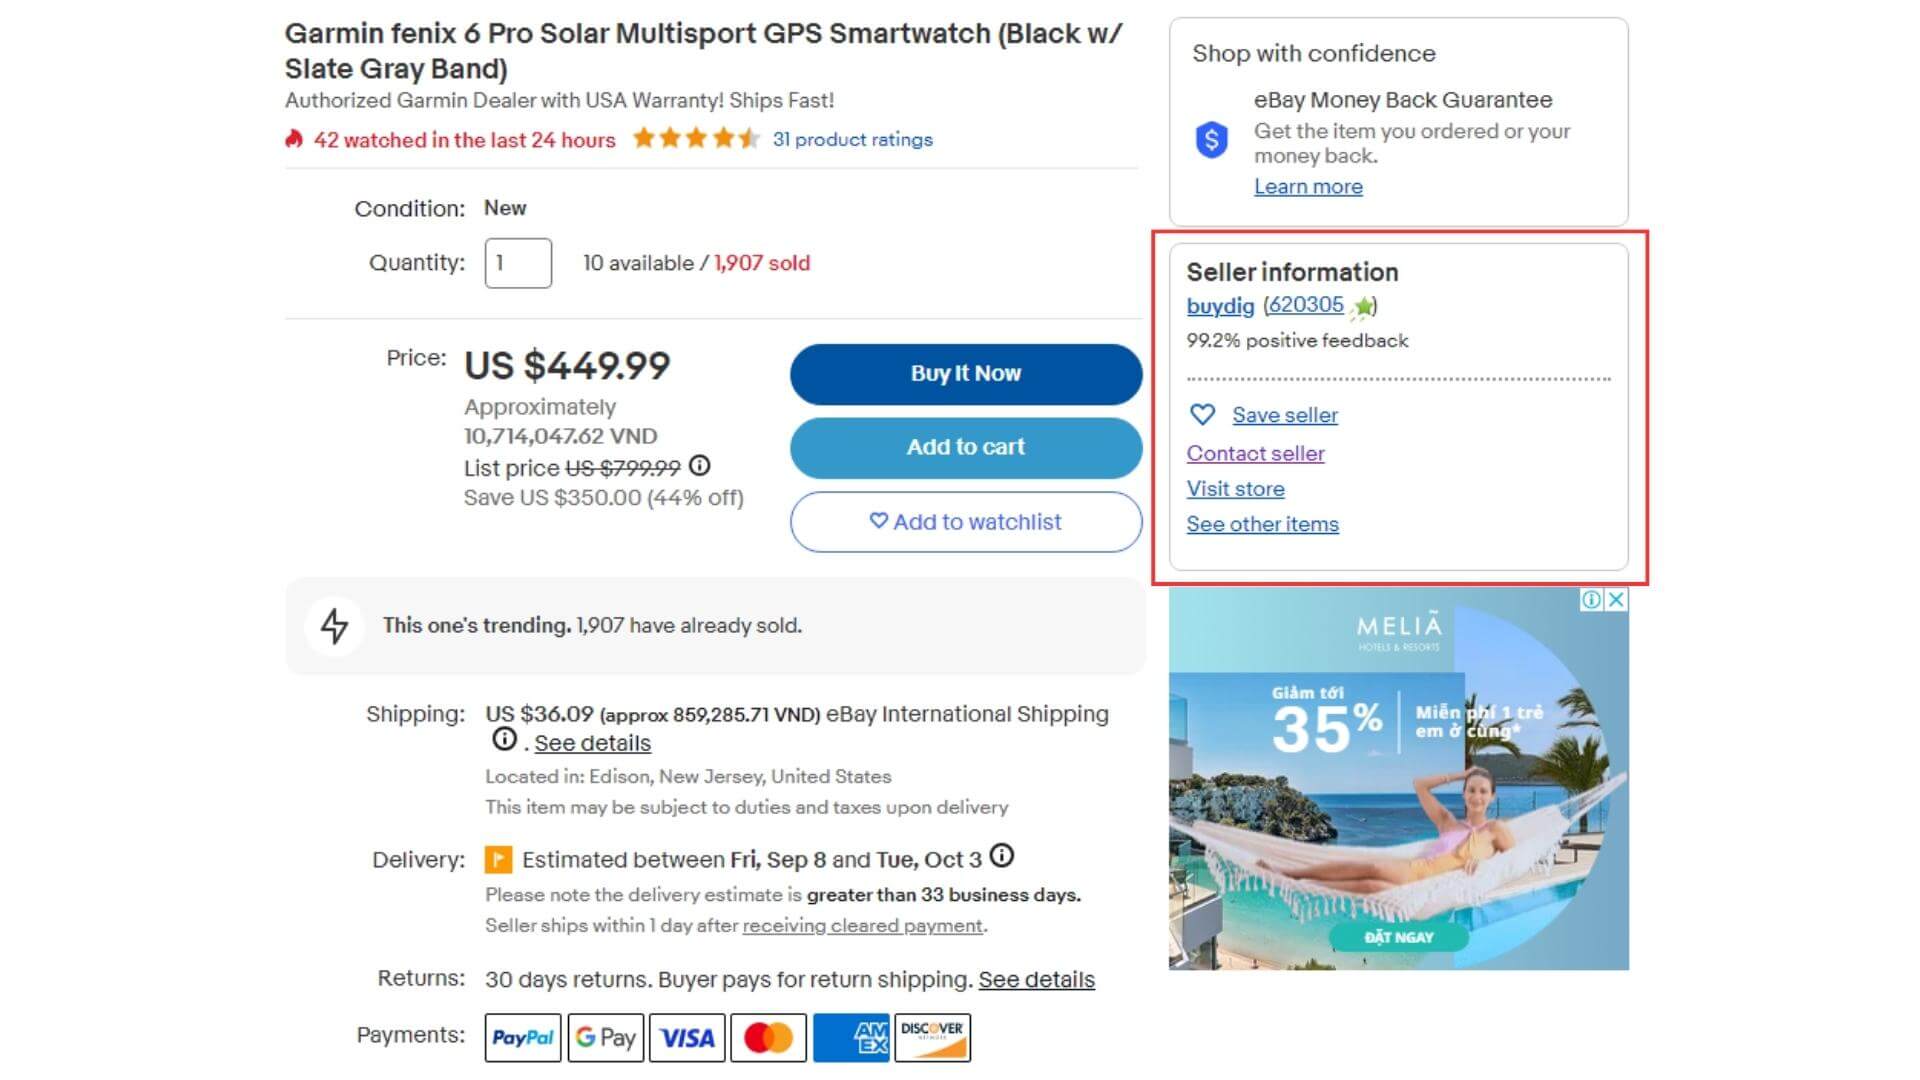Viewport: 1920px width, 1080px height.
Task: Click the heart icon beside Save seller
Action: click(x=1202, y=414)
